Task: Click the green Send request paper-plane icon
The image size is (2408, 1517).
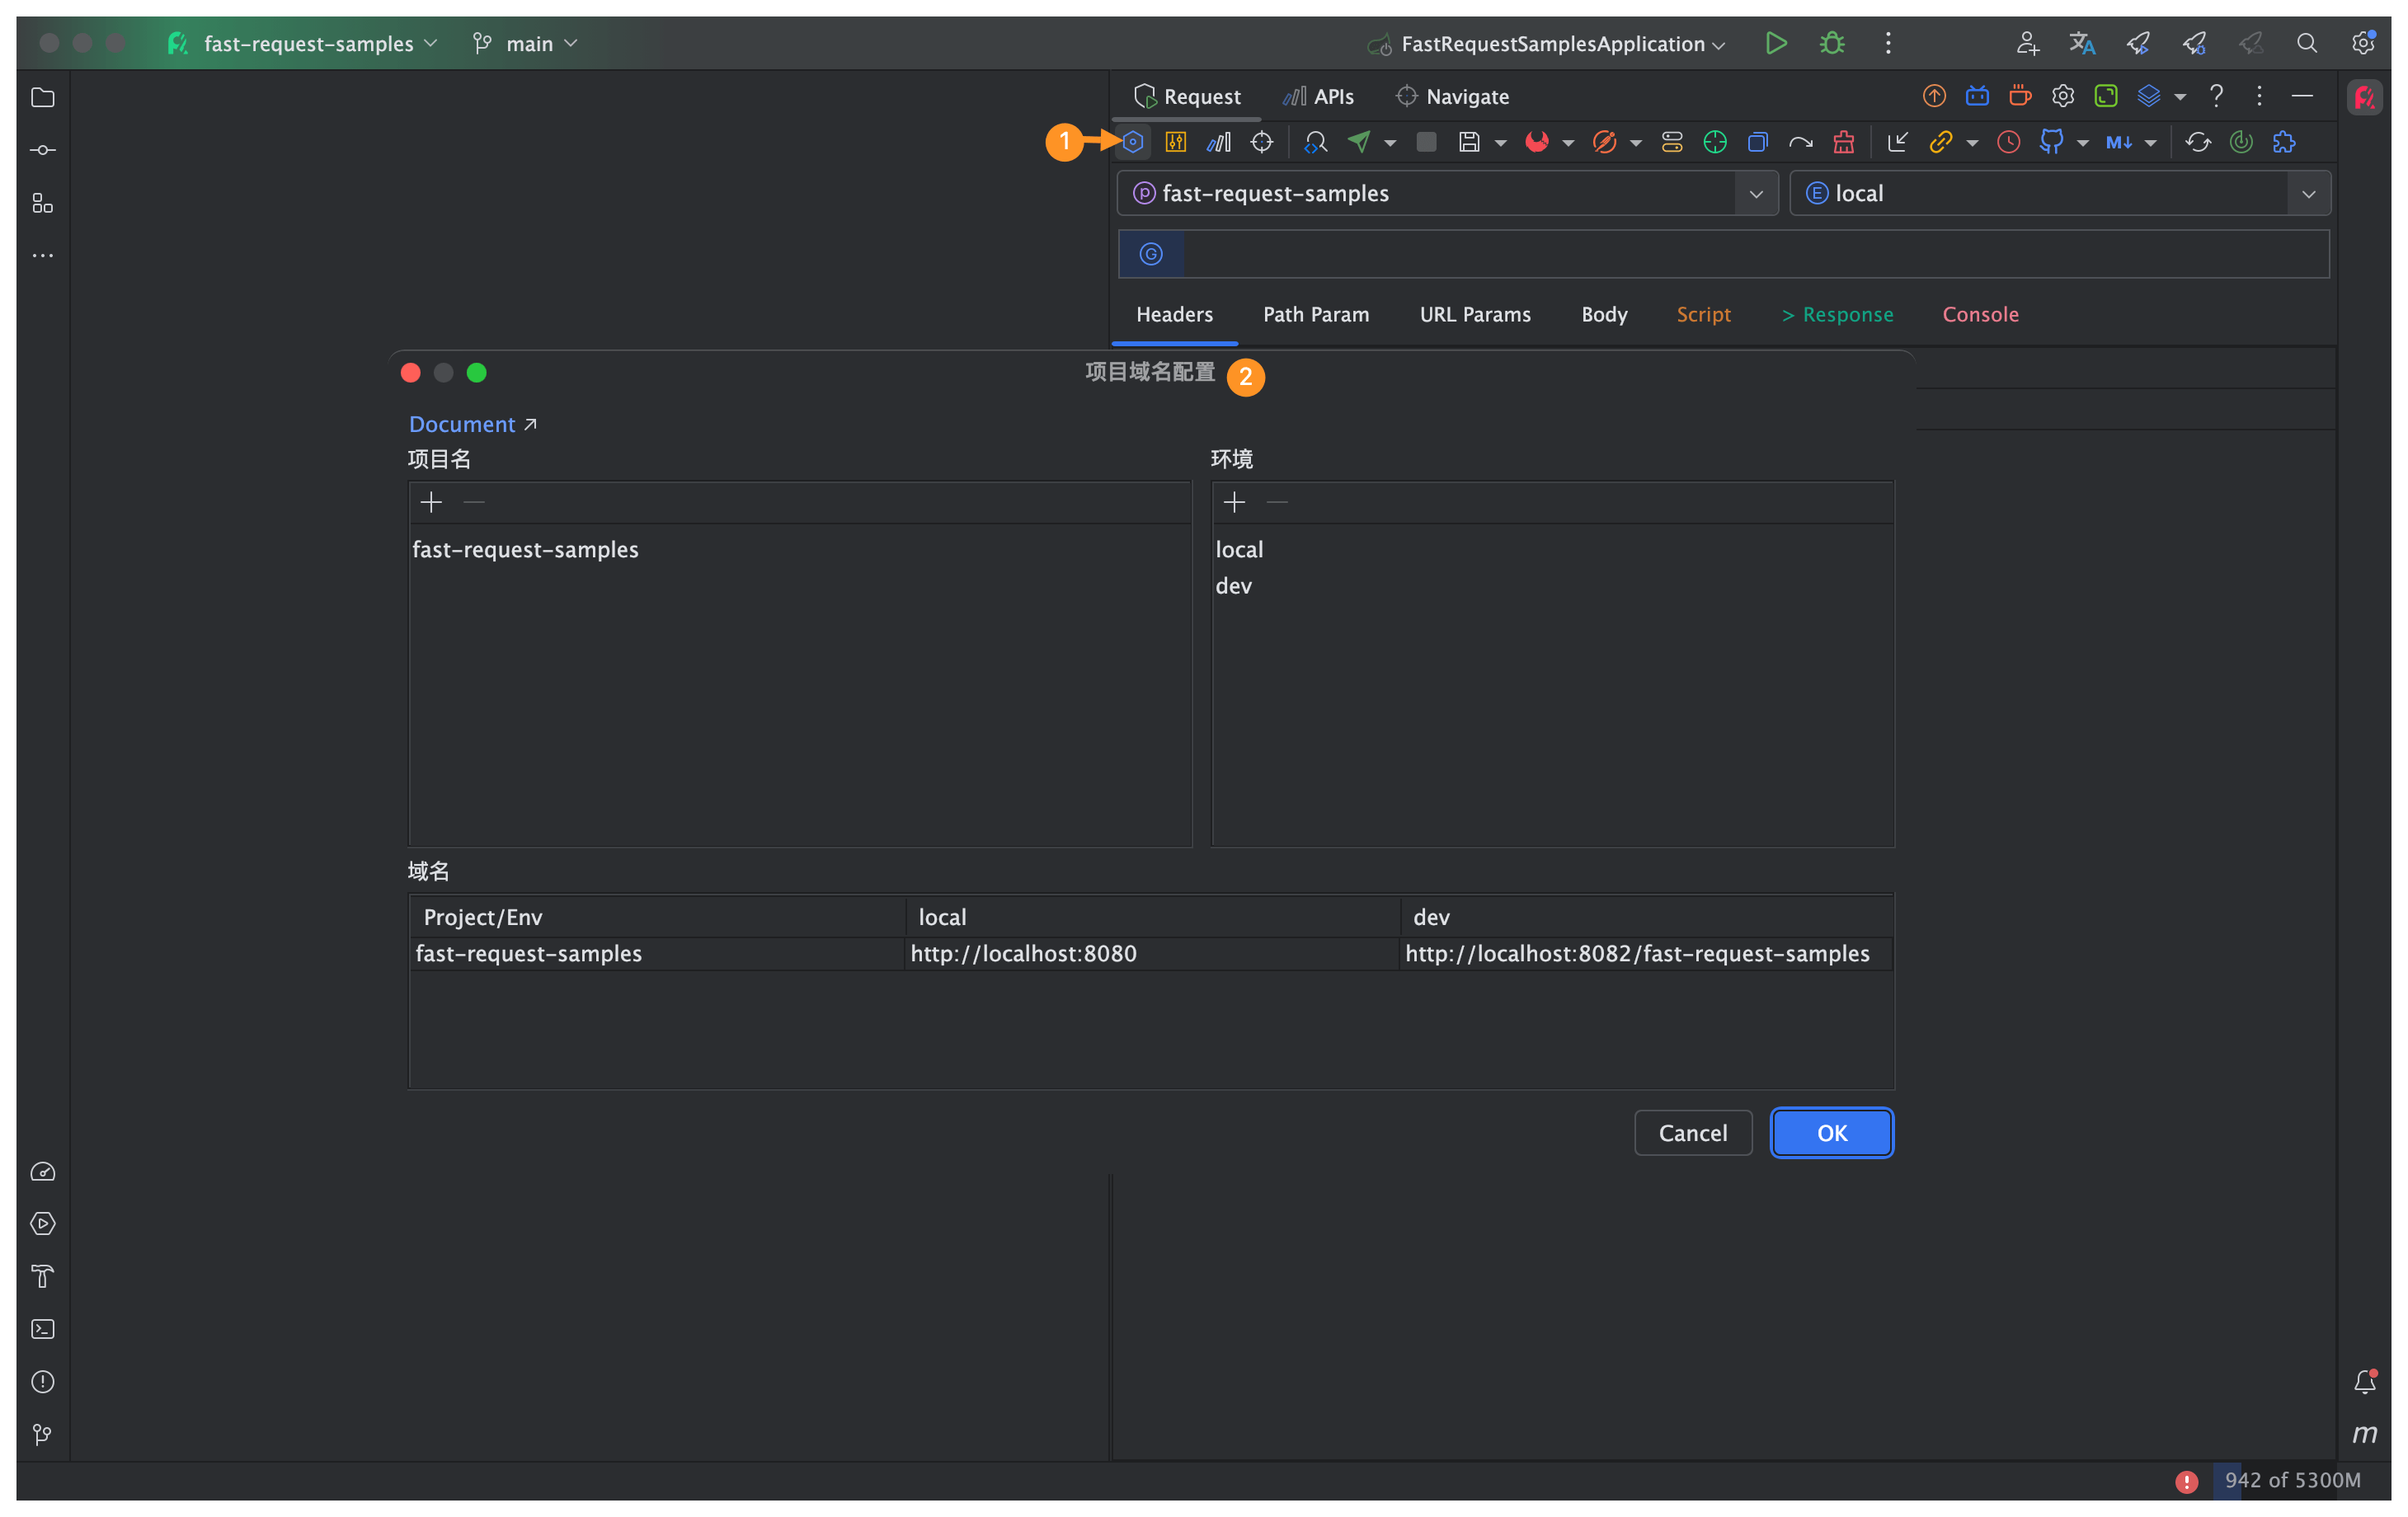Action: pyautogui.click(x=1359, y=142)
